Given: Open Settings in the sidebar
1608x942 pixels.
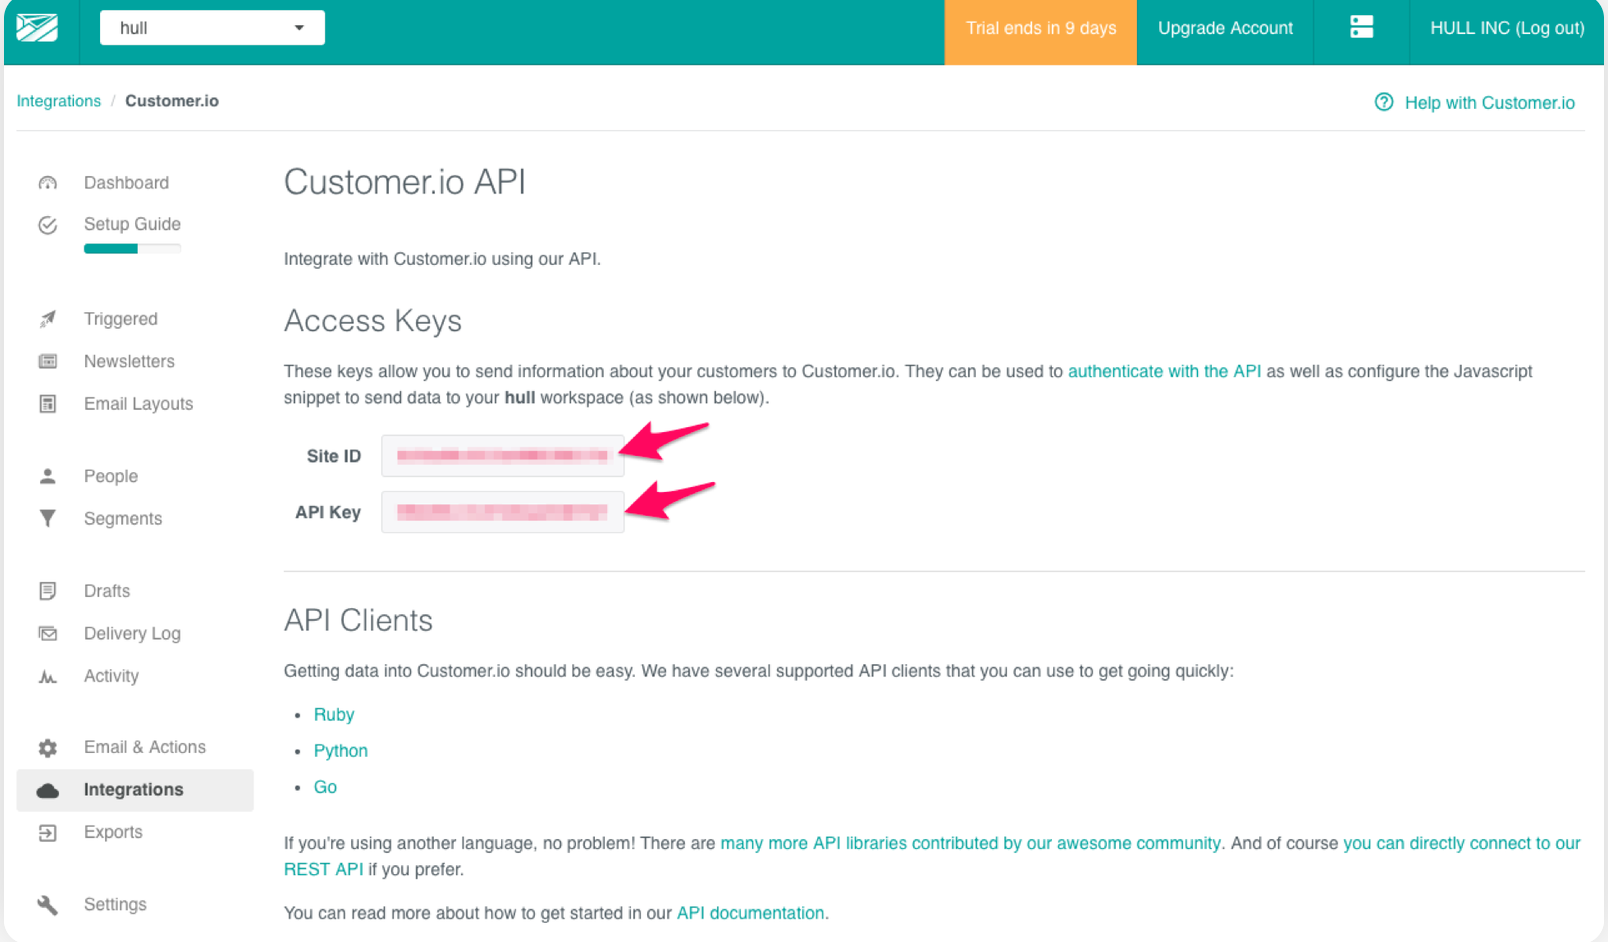Looking at the screenshot, I should tap(115, 904).
